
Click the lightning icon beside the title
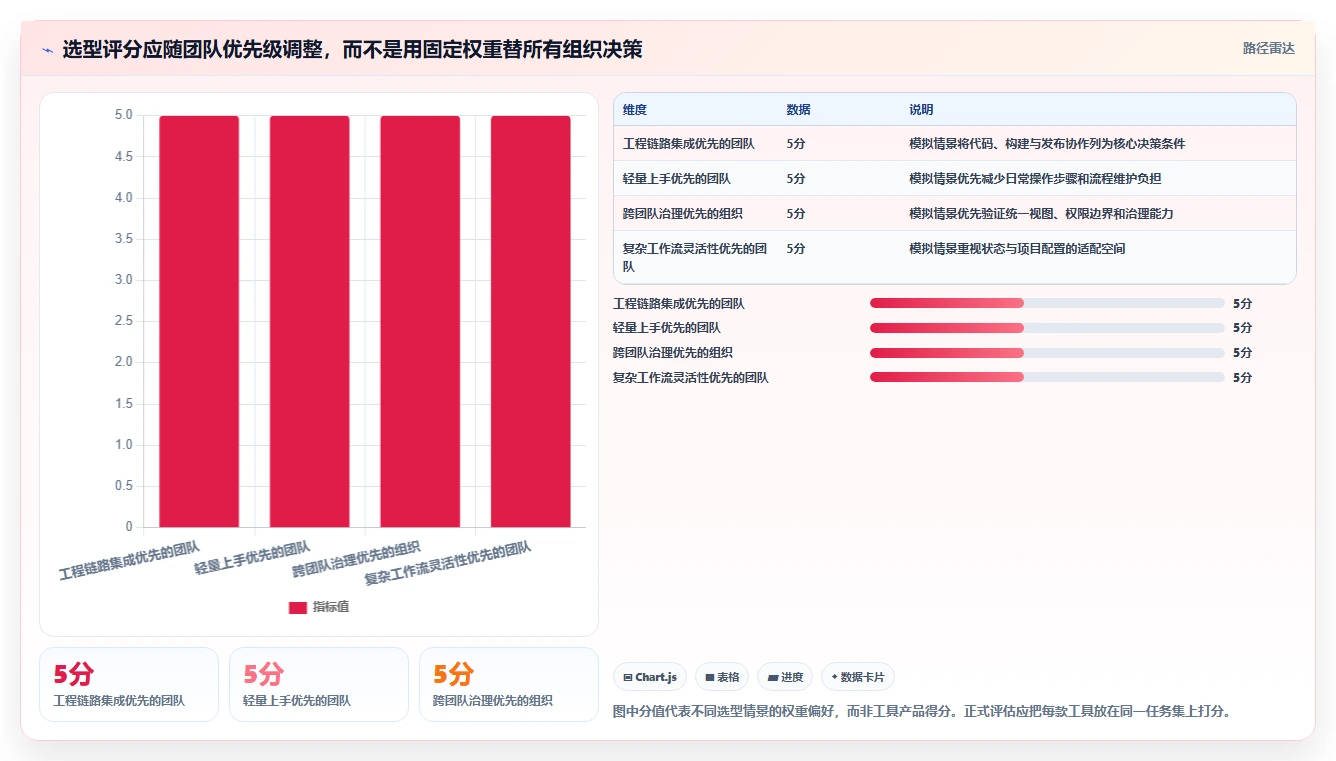(47, 49)
